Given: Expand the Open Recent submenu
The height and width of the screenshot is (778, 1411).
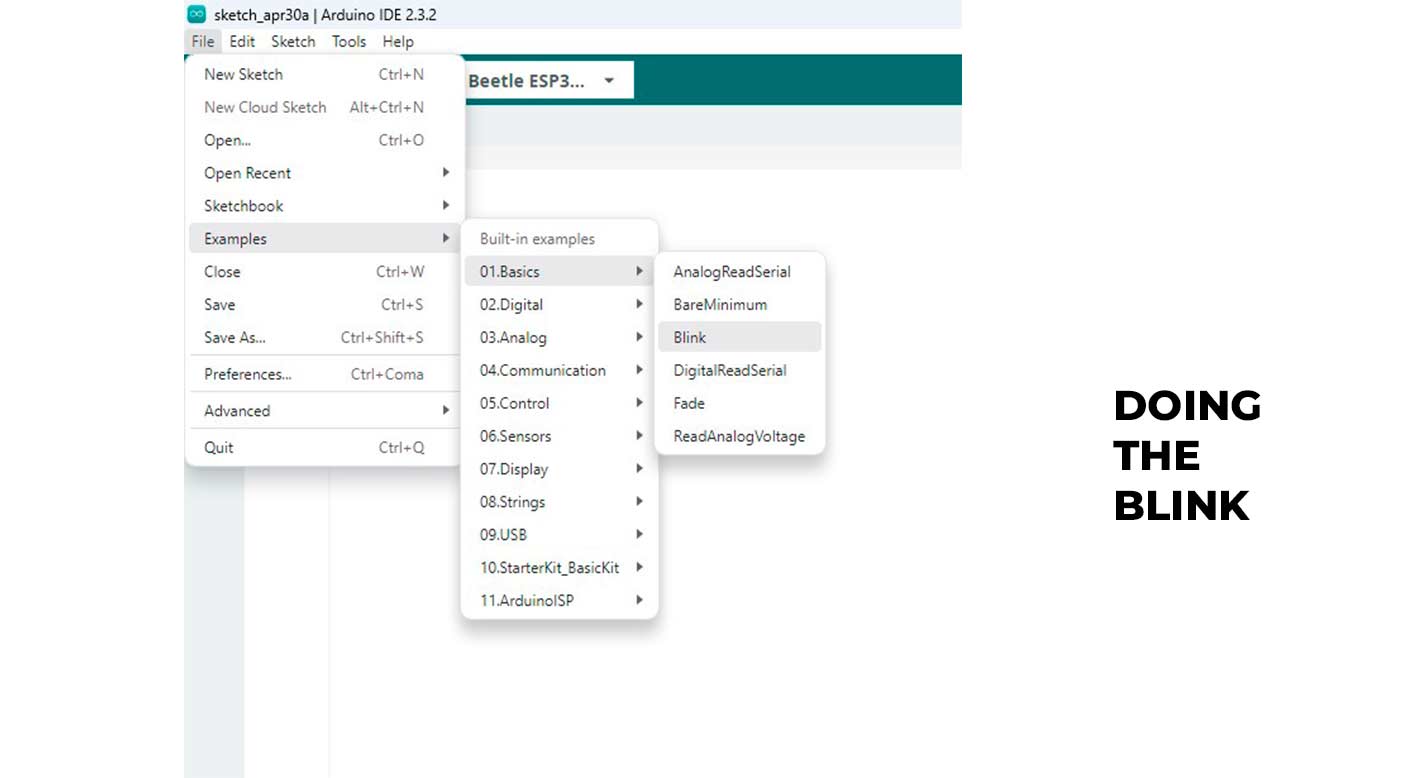Looking at the screenshot, I should tap(325, 173).
